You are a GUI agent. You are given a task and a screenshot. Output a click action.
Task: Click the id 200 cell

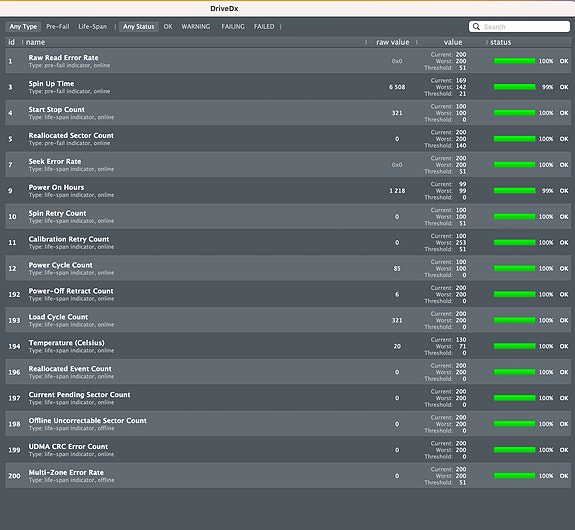pos(14,476)
